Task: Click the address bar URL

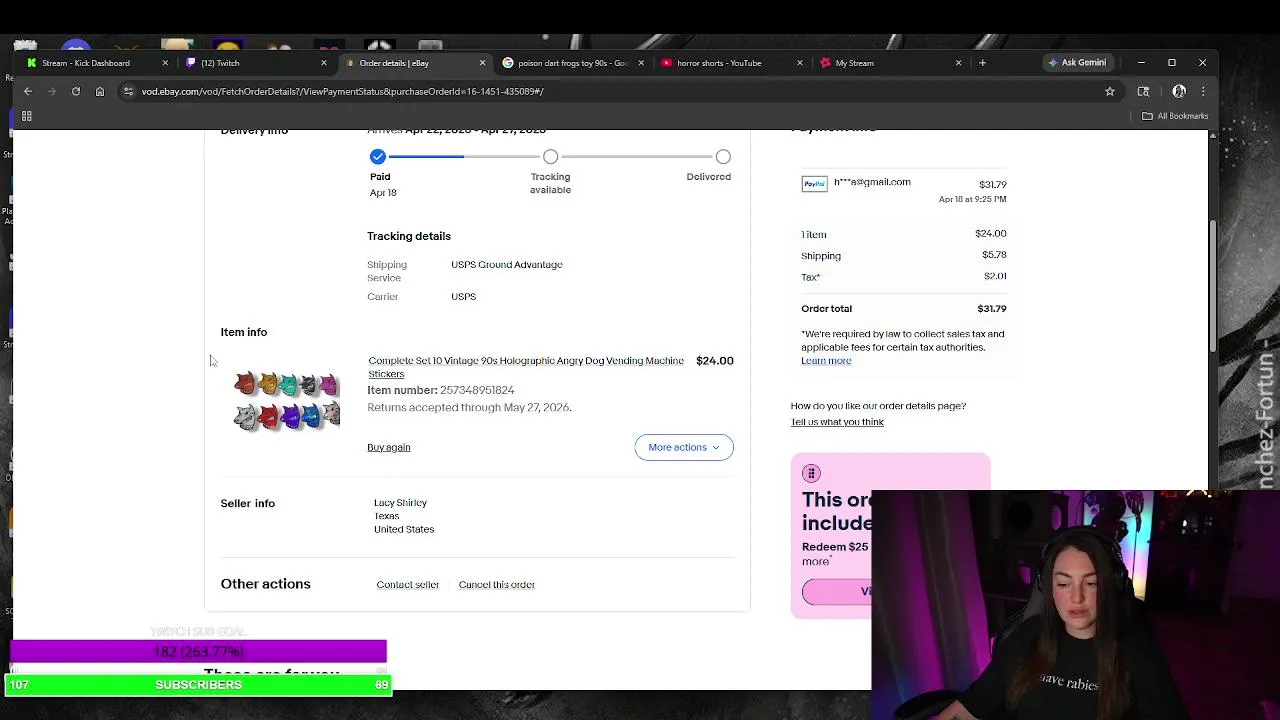Action: pyautogui.click(x=342, y=91)
